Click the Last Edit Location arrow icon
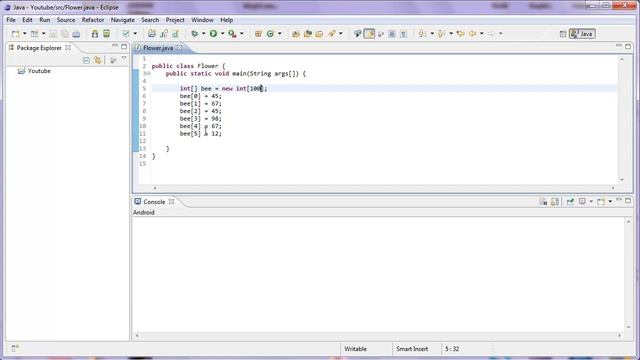Viewport: 640px width, 360px height. (x=461, y=34)
